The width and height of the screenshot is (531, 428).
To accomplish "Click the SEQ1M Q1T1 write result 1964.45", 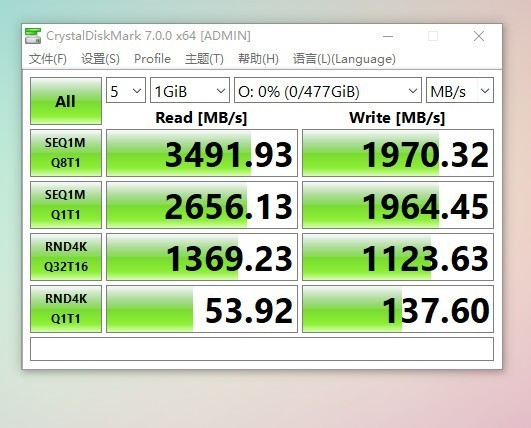I will 398,205.
